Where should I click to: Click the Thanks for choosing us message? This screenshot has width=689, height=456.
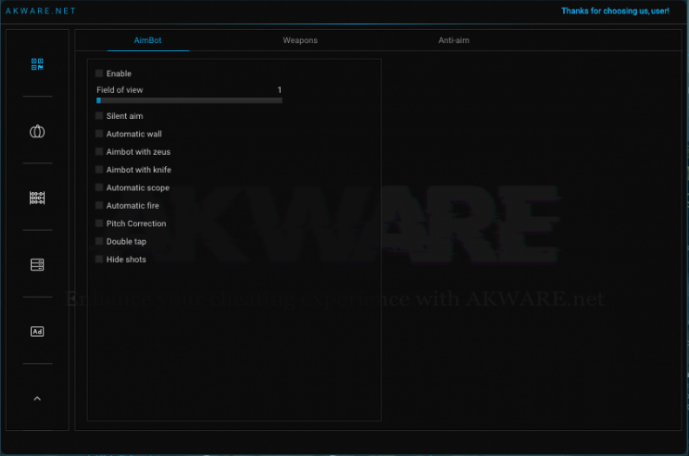(x=615, y=11)
